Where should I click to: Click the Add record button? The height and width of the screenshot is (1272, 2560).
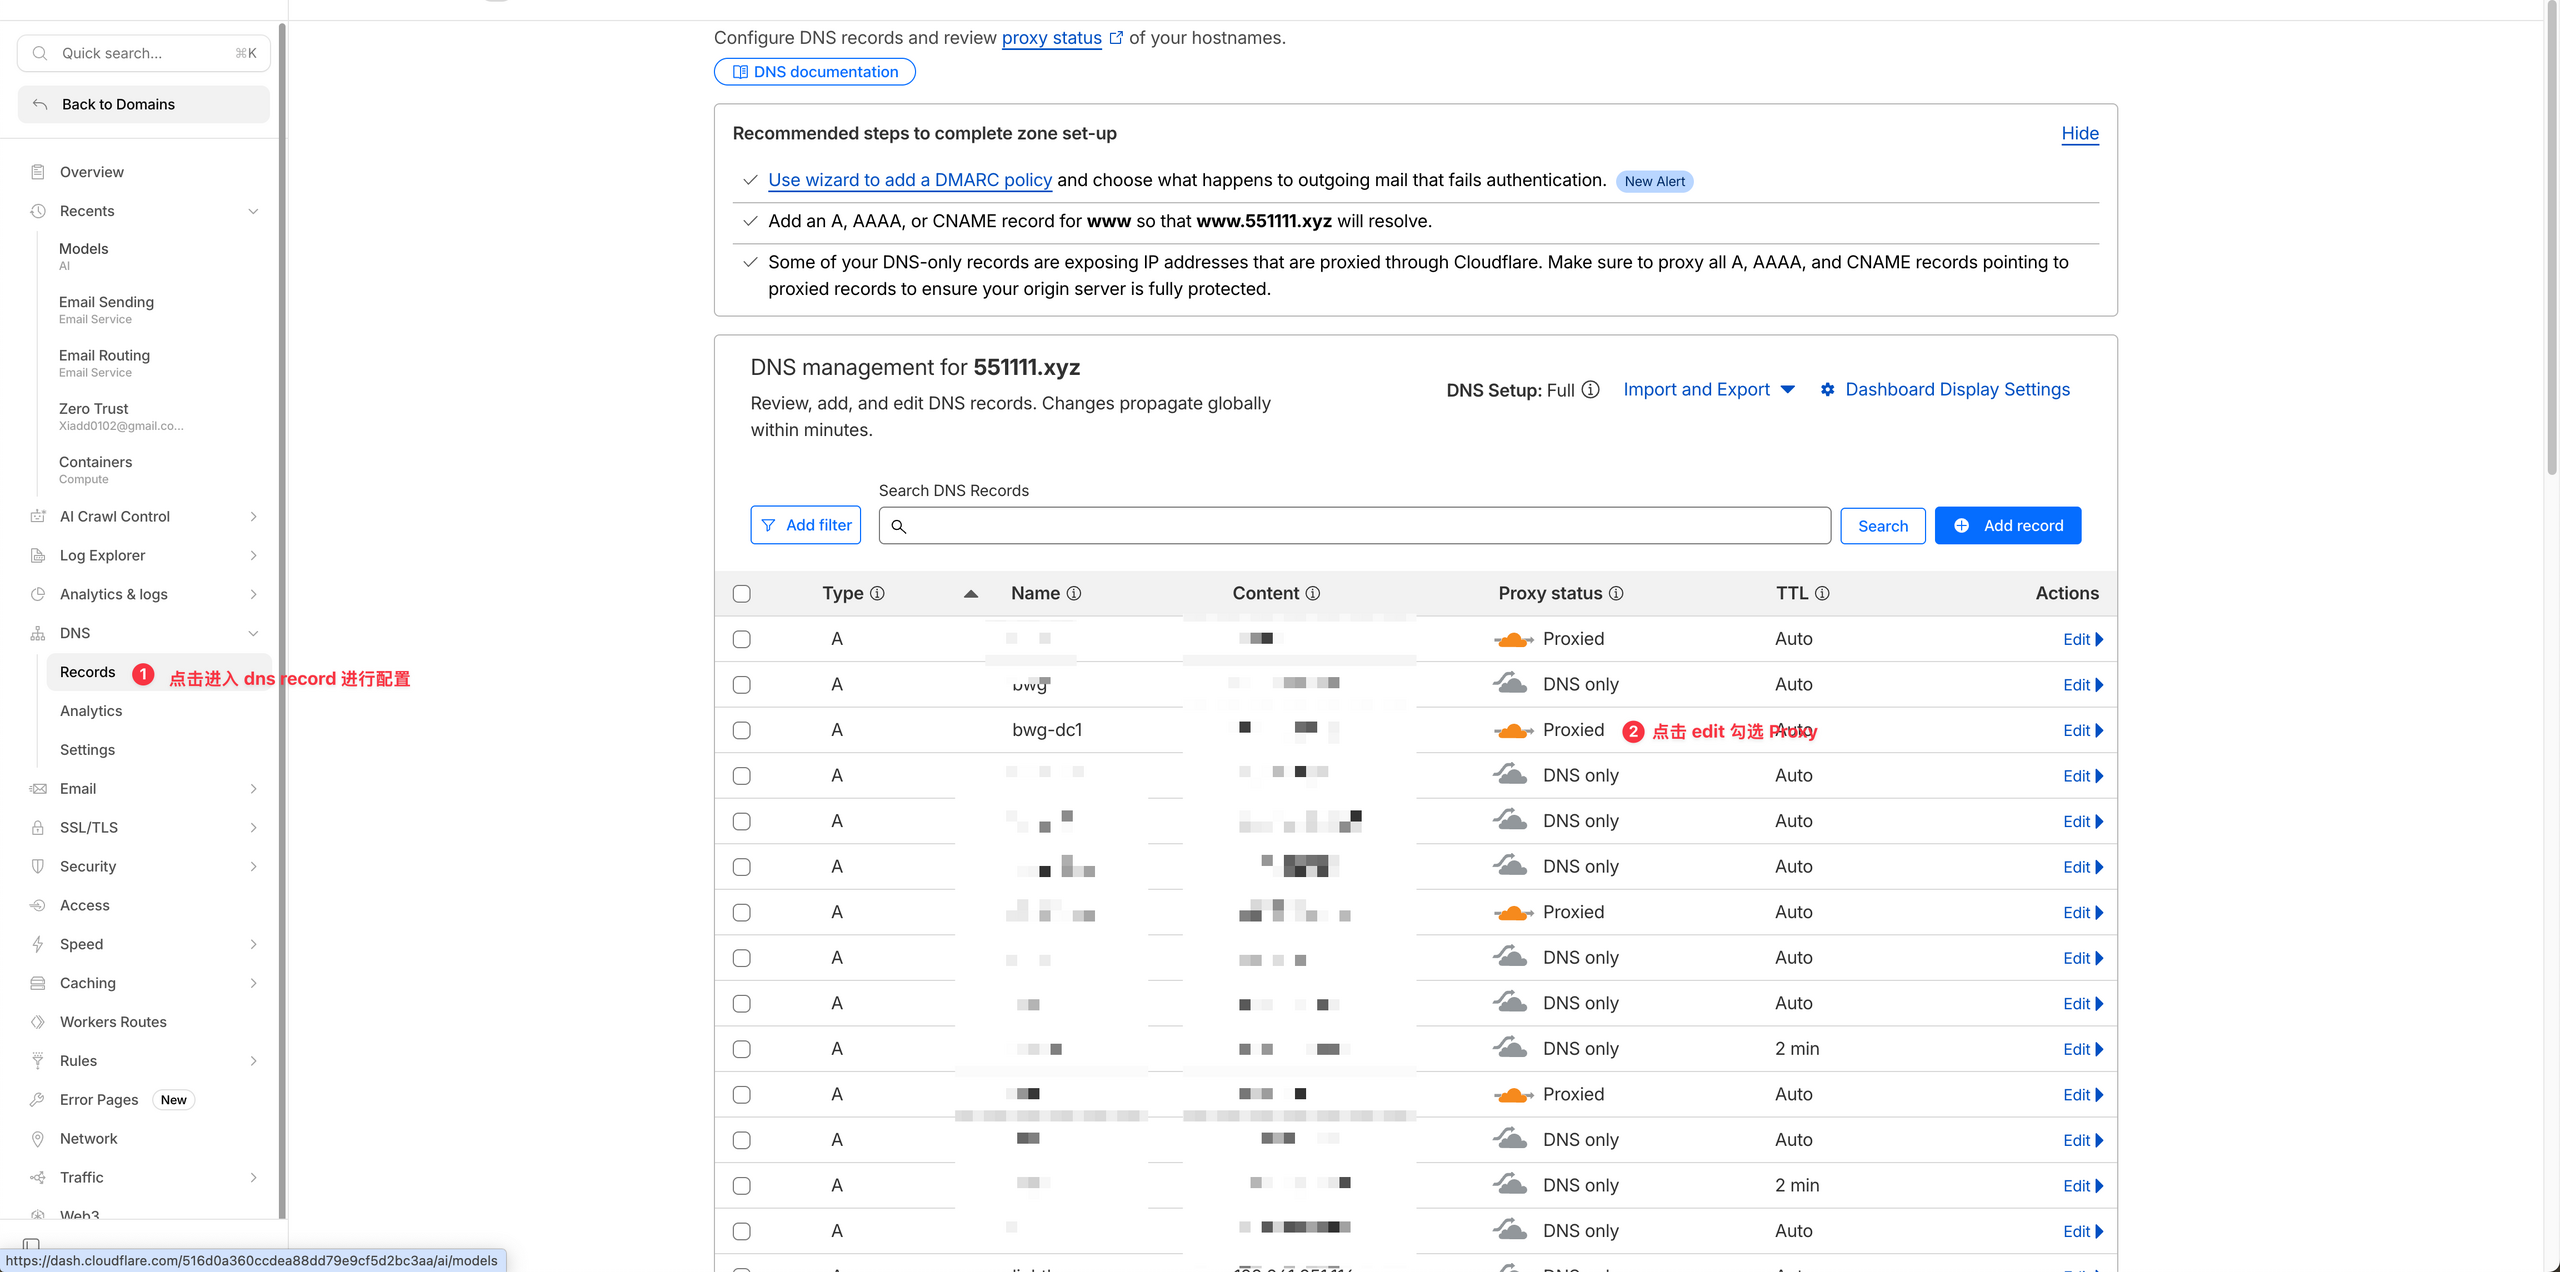click(x=2007, y=526)
